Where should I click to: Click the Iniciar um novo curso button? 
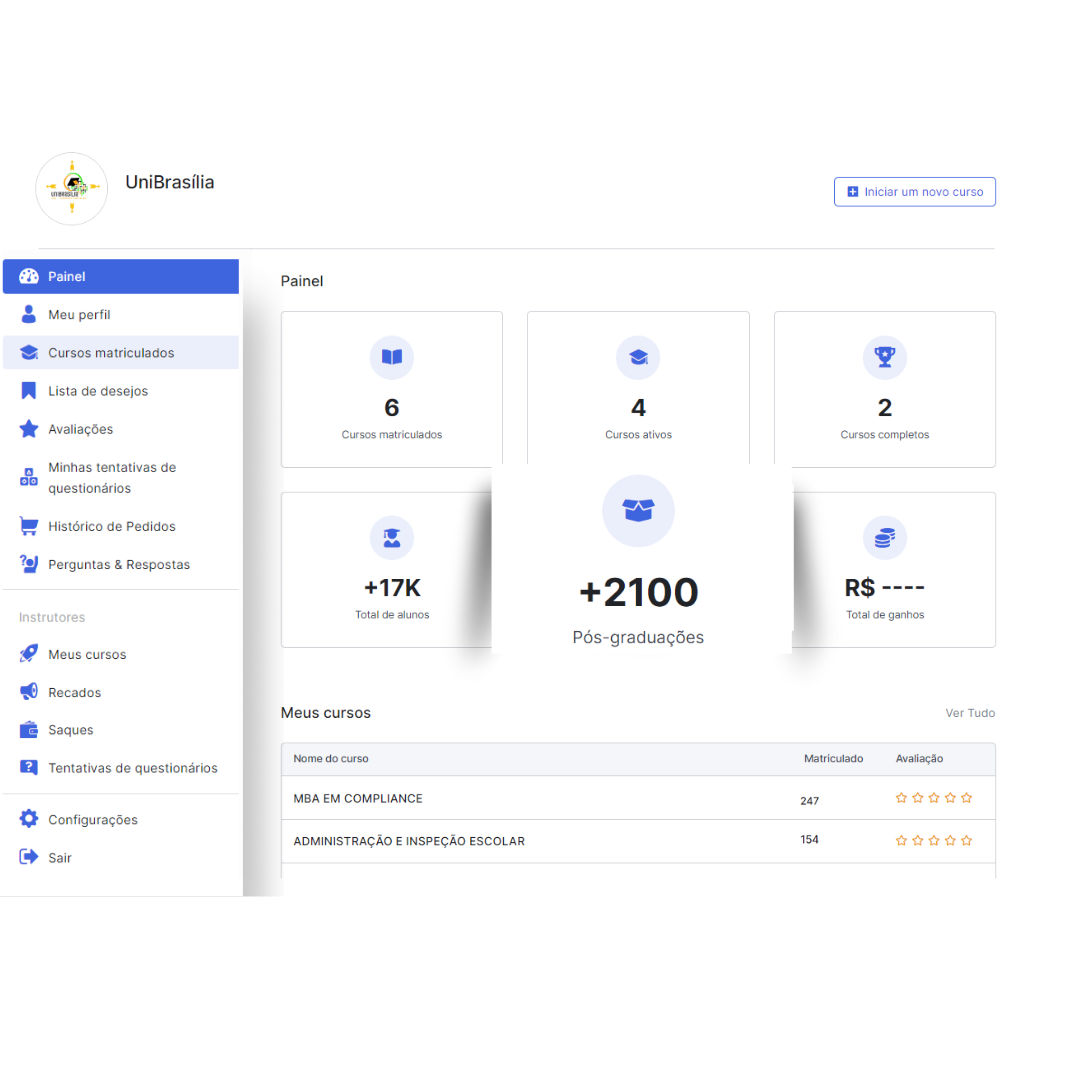coord(914,192)
